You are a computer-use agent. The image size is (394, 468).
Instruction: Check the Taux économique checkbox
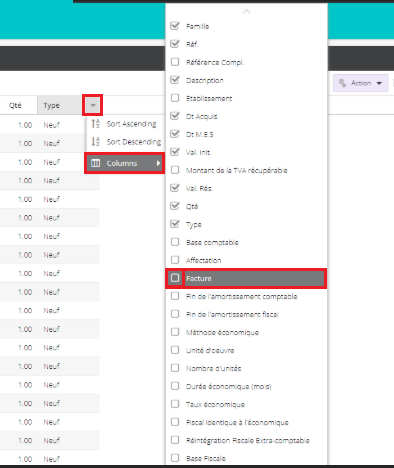[x=175, y=404]
